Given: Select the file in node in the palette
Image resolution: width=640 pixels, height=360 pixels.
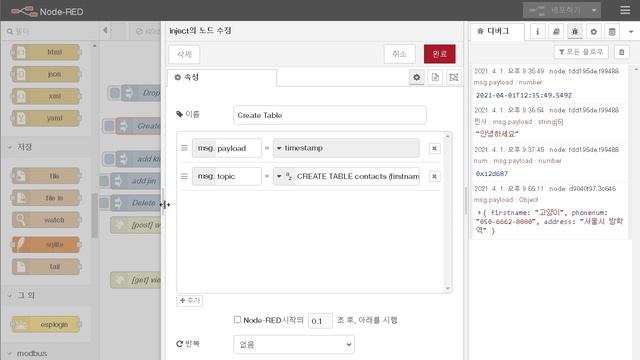Looking at the screenshot, I should [x=46, y=198].
